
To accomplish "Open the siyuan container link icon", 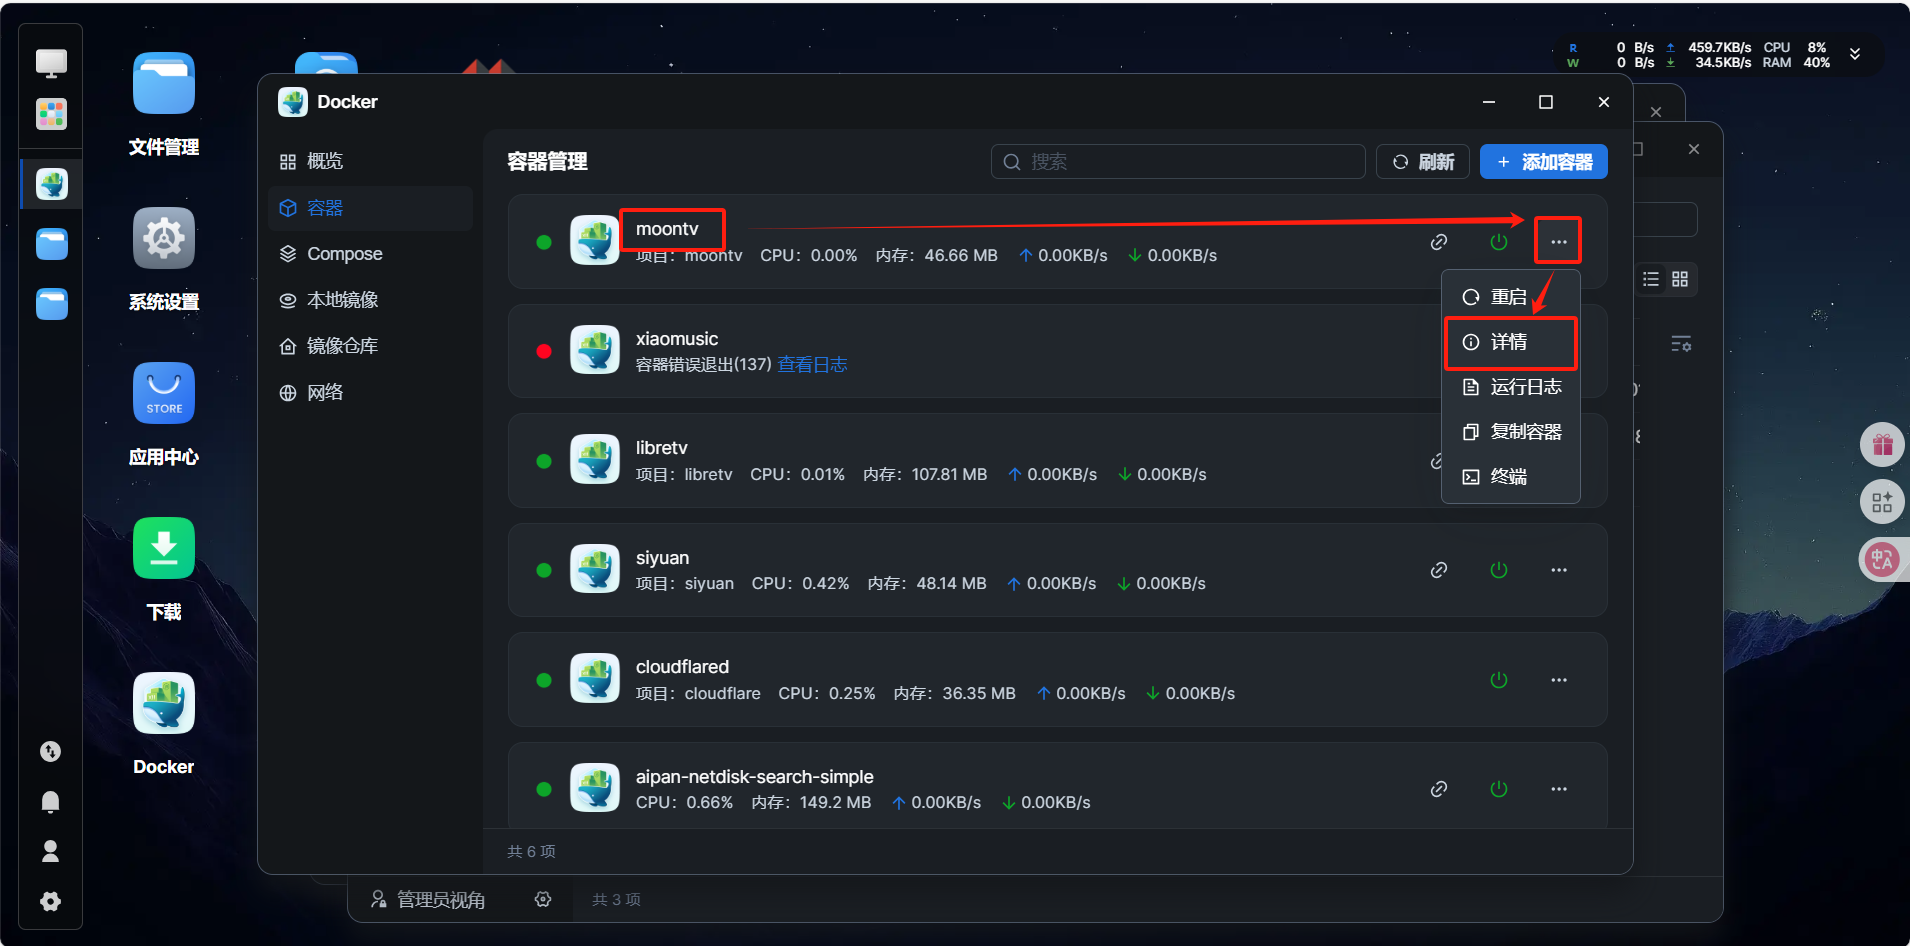I will pyautogui.click(x=1439, y=570).
